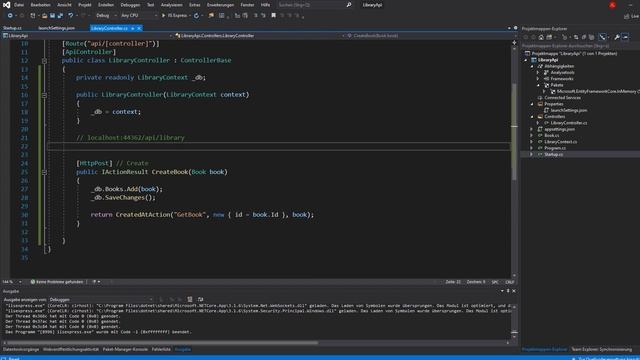Open the Debuggen menu
The height and width of the screenshot is (360, 640).
(x=130, y=5)
